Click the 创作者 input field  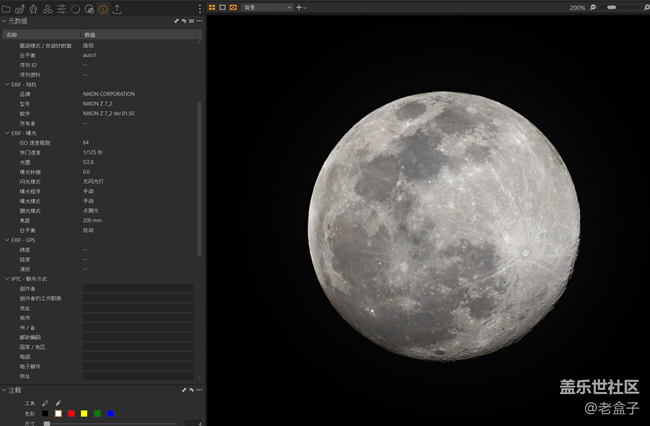tap(138, 288)
